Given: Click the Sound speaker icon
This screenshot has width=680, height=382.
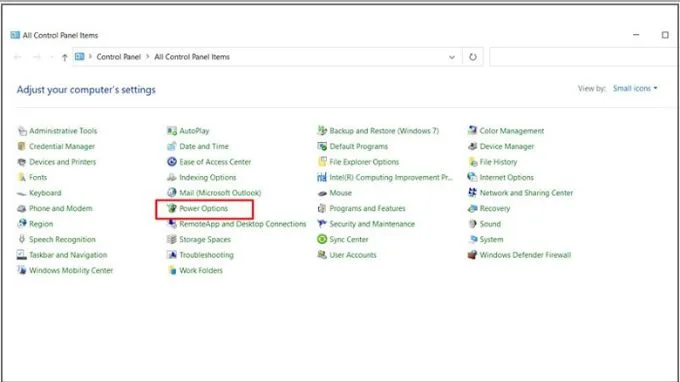Looking at the screenshot, I should [x=472, y=224].
